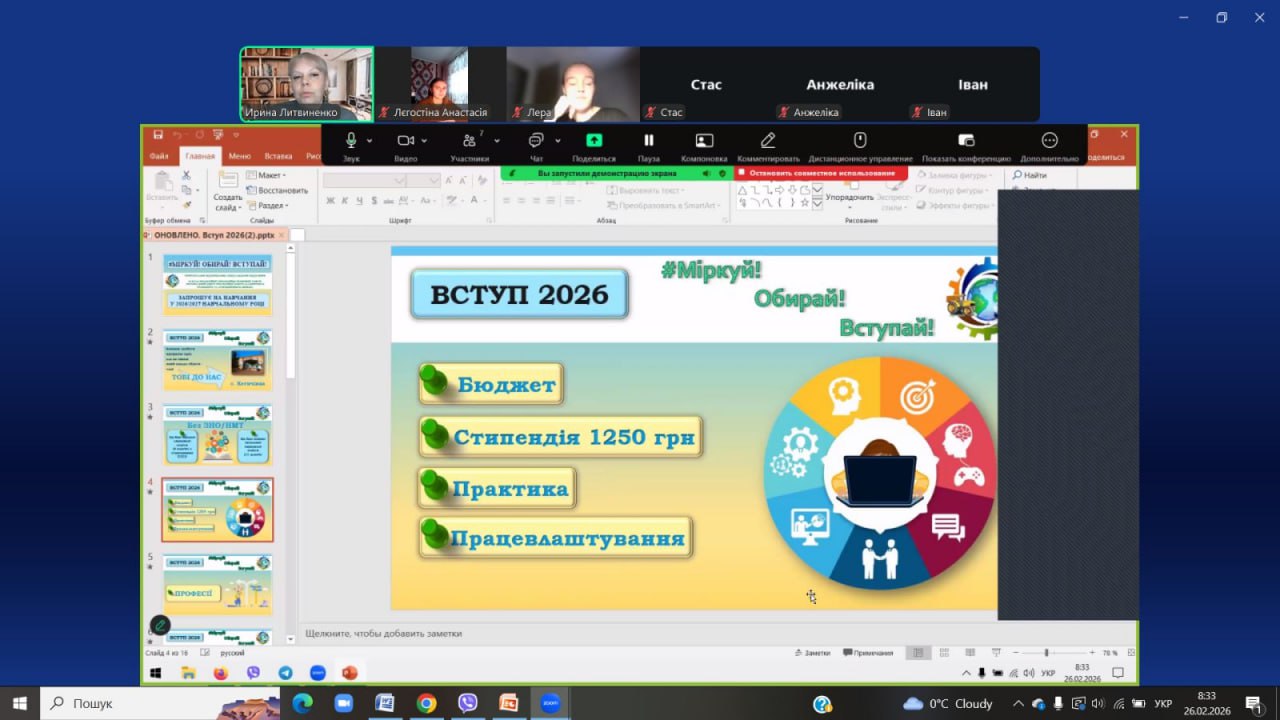Viewport: 1280px width, 720px height.
Task: Open Remote control mouse icon
Action: [x=860, y=141]
